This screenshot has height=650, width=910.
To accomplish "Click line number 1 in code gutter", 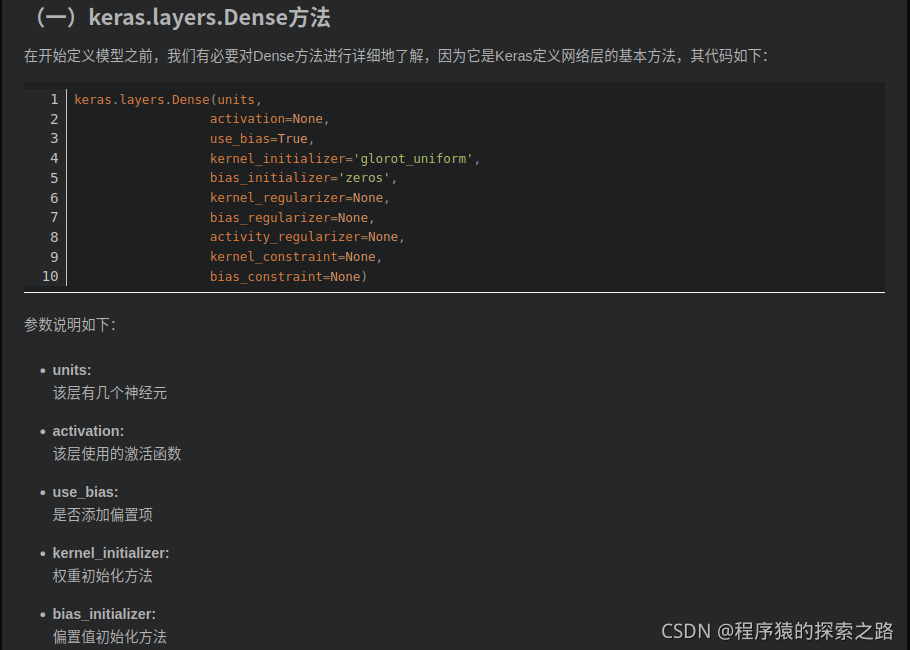I will pyautogui.click(x=54, y=100).
